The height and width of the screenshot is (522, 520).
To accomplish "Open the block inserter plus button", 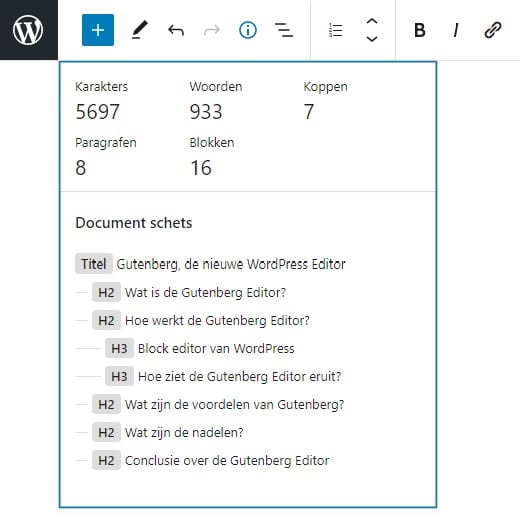I will (98, 30).
